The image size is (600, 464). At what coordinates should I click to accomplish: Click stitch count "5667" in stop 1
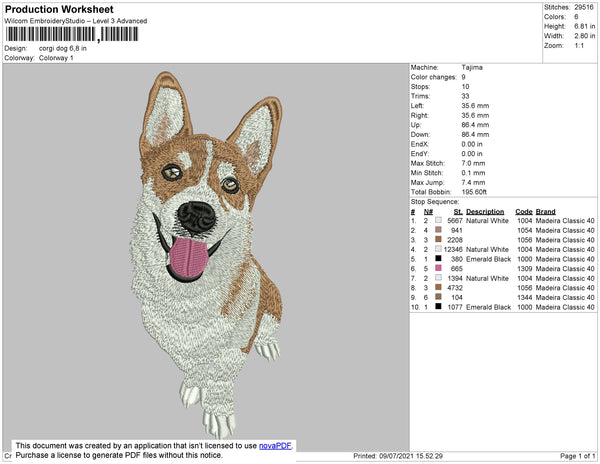455,221
